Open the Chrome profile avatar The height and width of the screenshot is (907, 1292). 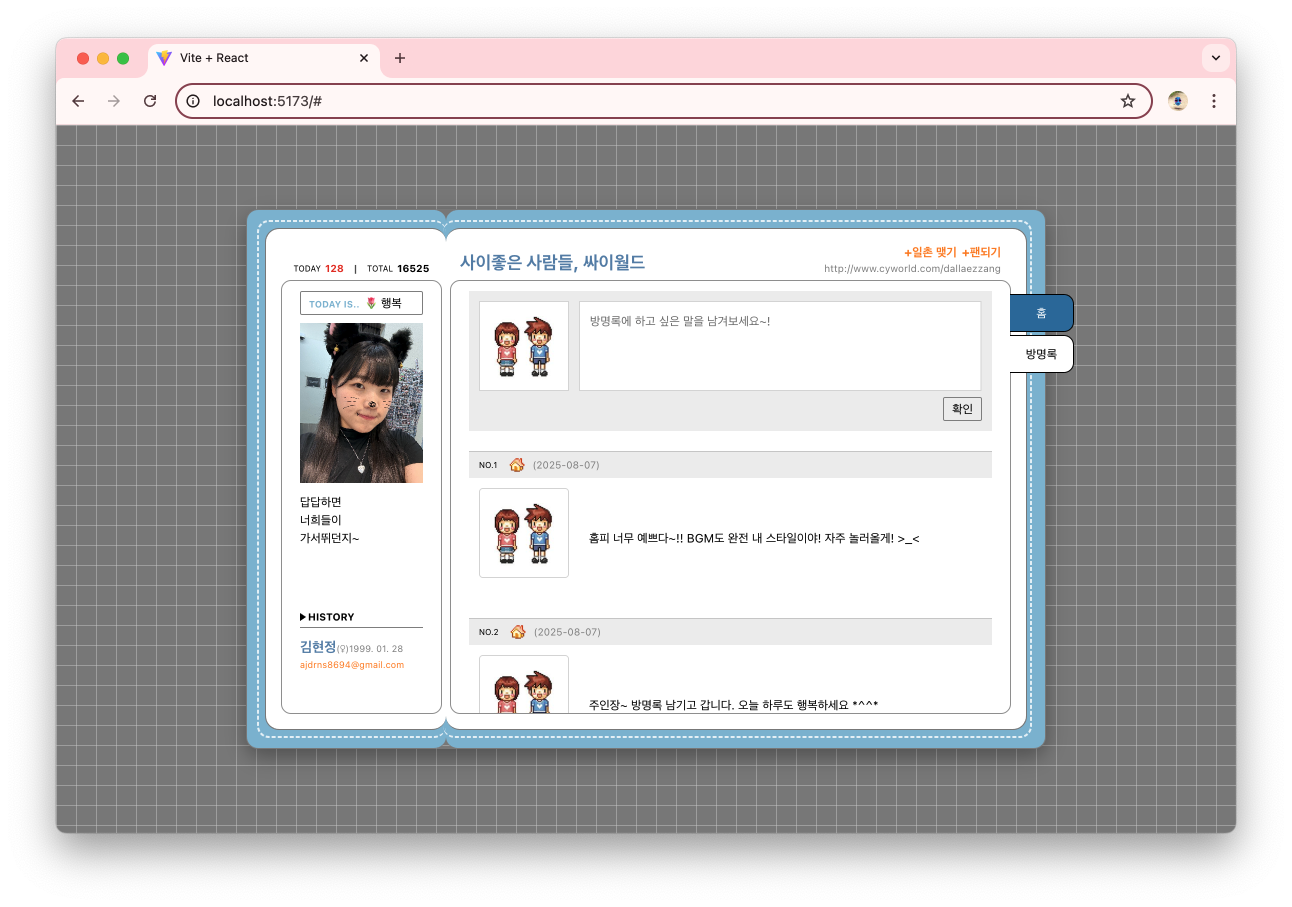point(1178,101)
